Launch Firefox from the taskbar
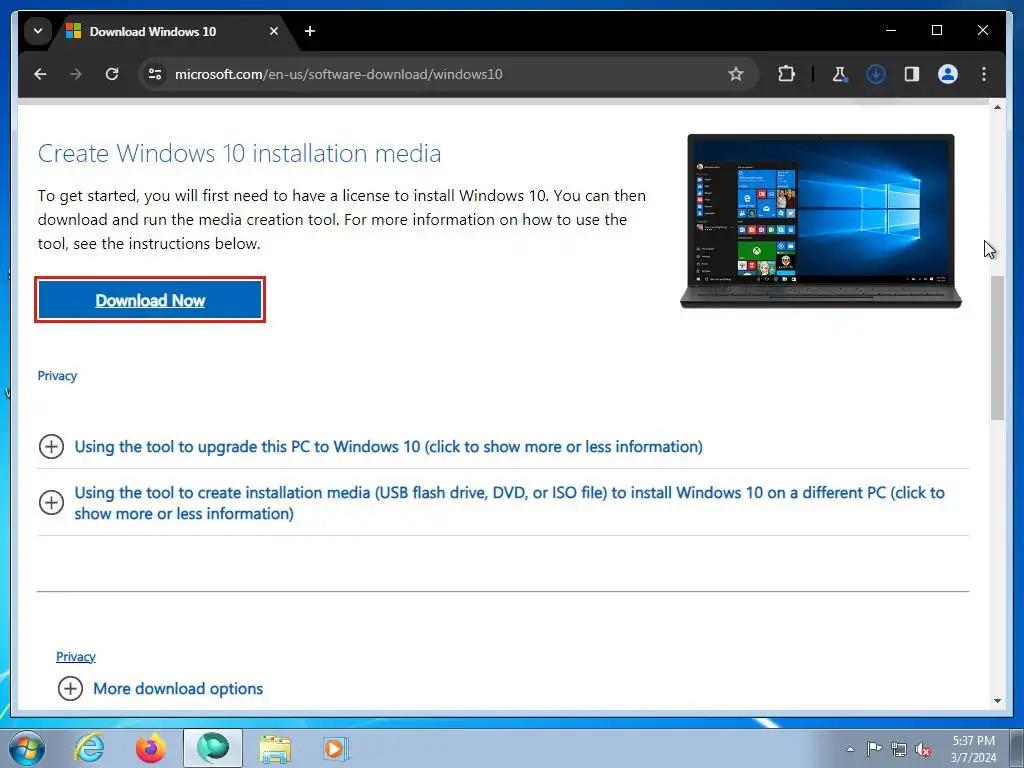 [x=151, y=748]
